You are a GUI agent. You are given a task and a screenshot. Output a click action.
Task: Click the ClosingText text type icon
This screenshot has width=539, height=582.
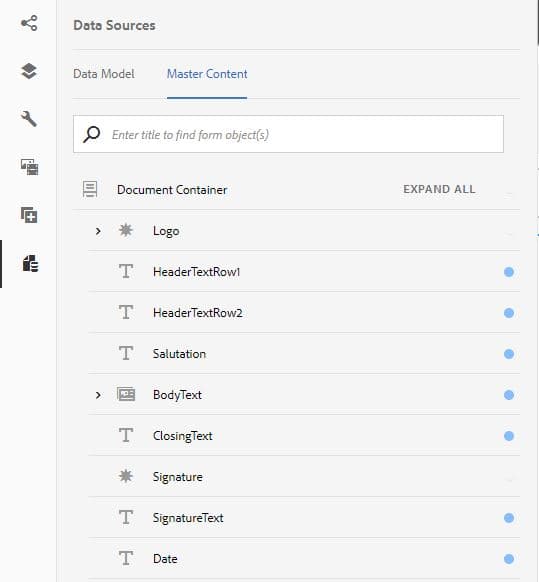126,435
